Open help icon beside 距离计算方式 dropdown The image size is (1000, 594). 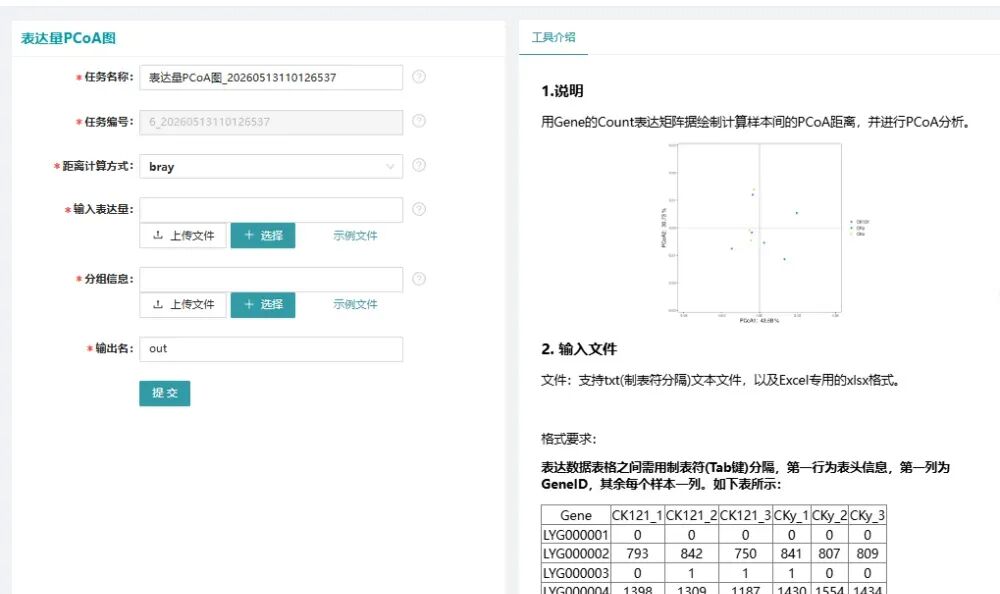coord(419,165)
